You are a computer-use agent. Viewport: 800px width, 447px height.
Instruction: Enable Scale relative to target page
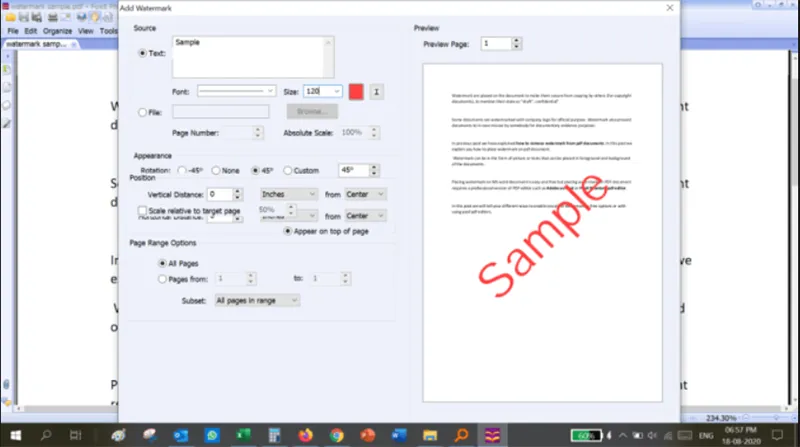coord(142,210)
